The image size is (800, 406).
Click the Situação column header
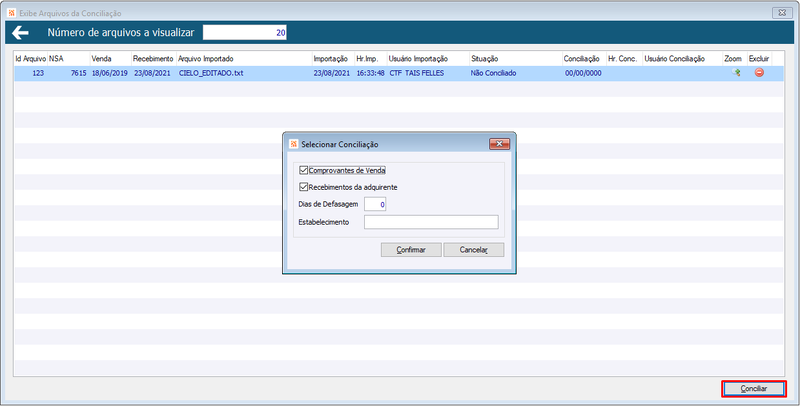pyautogui.click(x=515, y=59)
